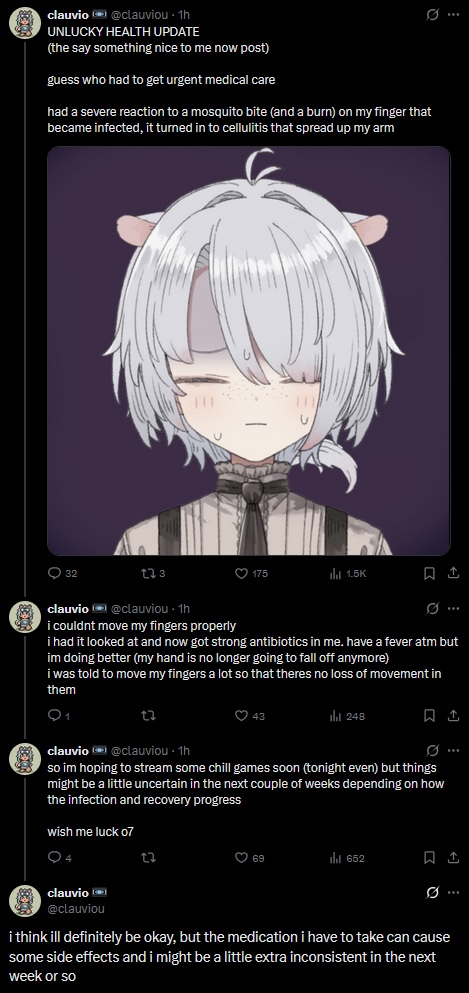Open clauvio's profile avatar on top tweet
Image resolution: width=469 pixels, height=993 pixels.
[x=25, y=23]
